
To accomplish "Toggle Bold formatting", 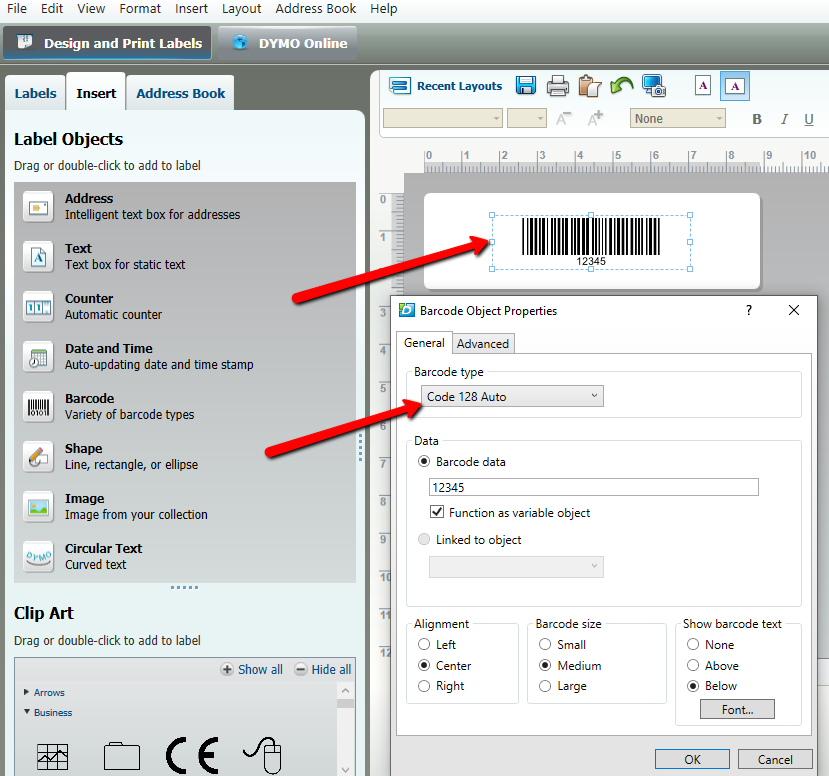I will pos(757,119).
